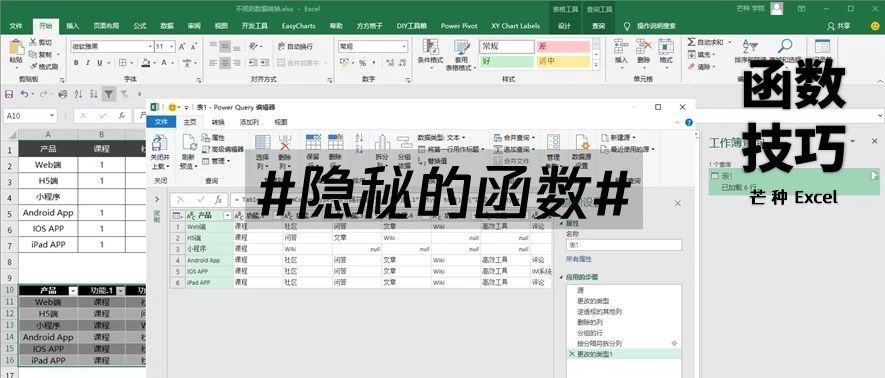Image resolution: width=885 pixels, height=378 pixels.
Task: Click the 所有属性 (All Properties) link
Action: click(x=579, y=259)
